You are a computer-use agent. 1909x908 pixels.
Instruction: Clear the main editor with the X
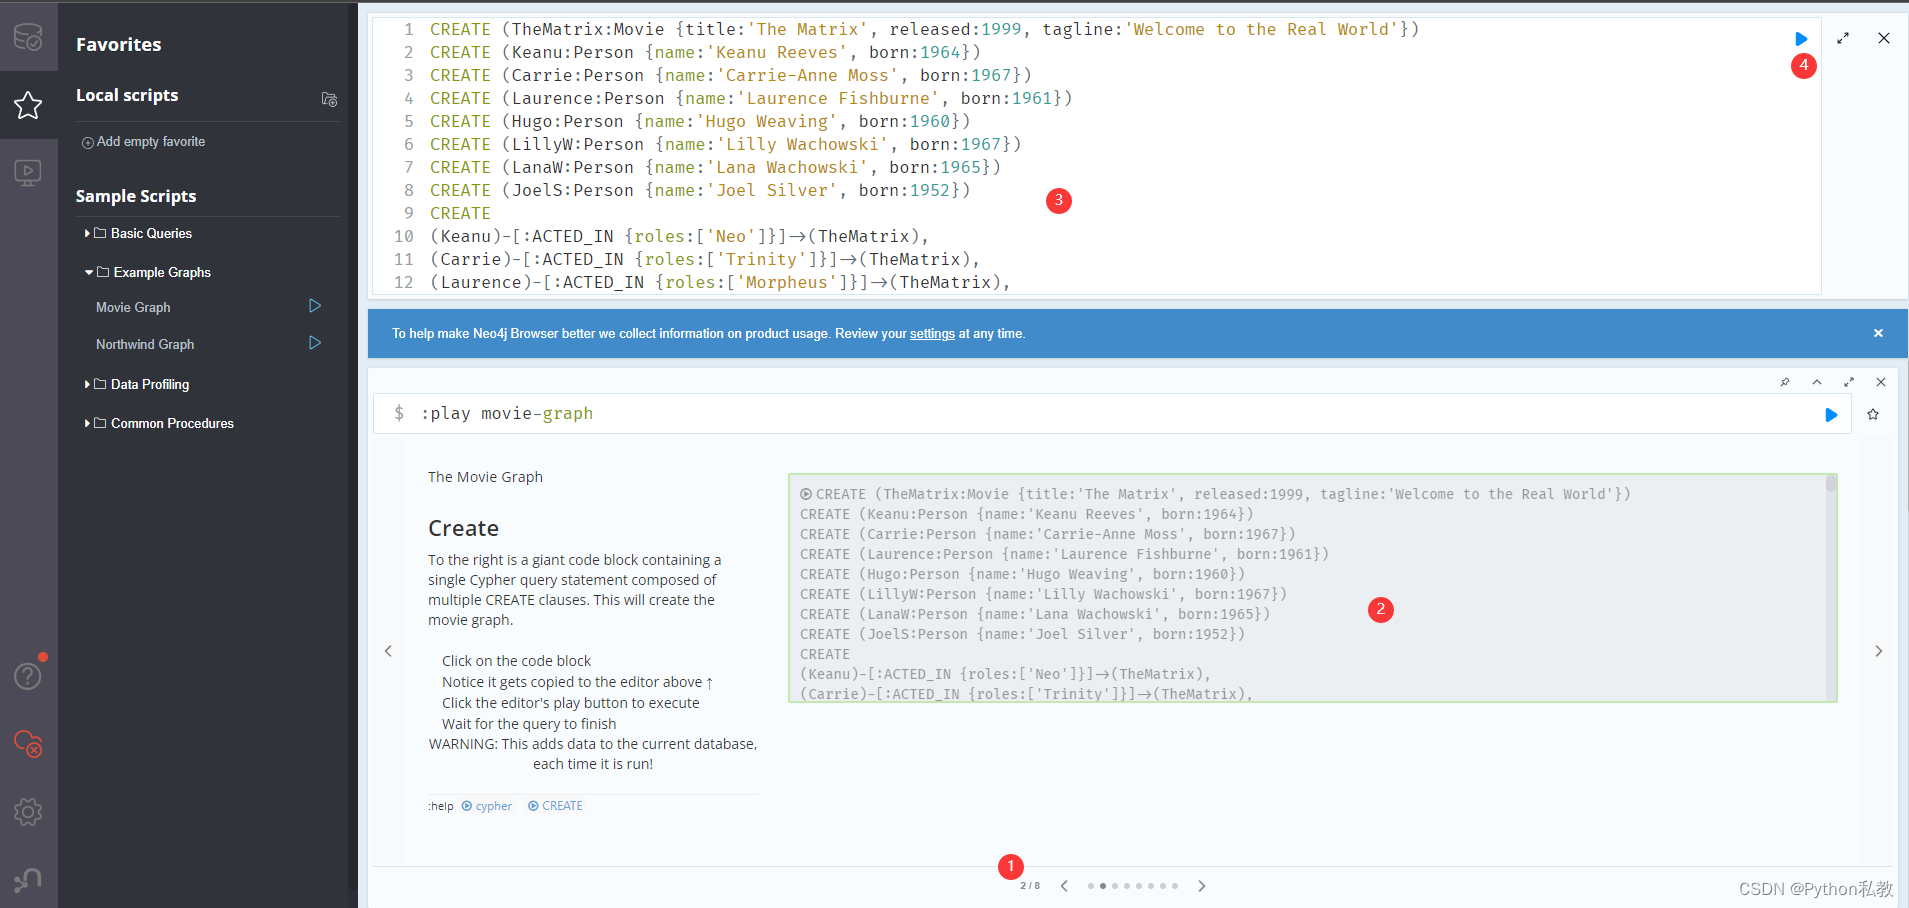click(x=1884, y=38)
